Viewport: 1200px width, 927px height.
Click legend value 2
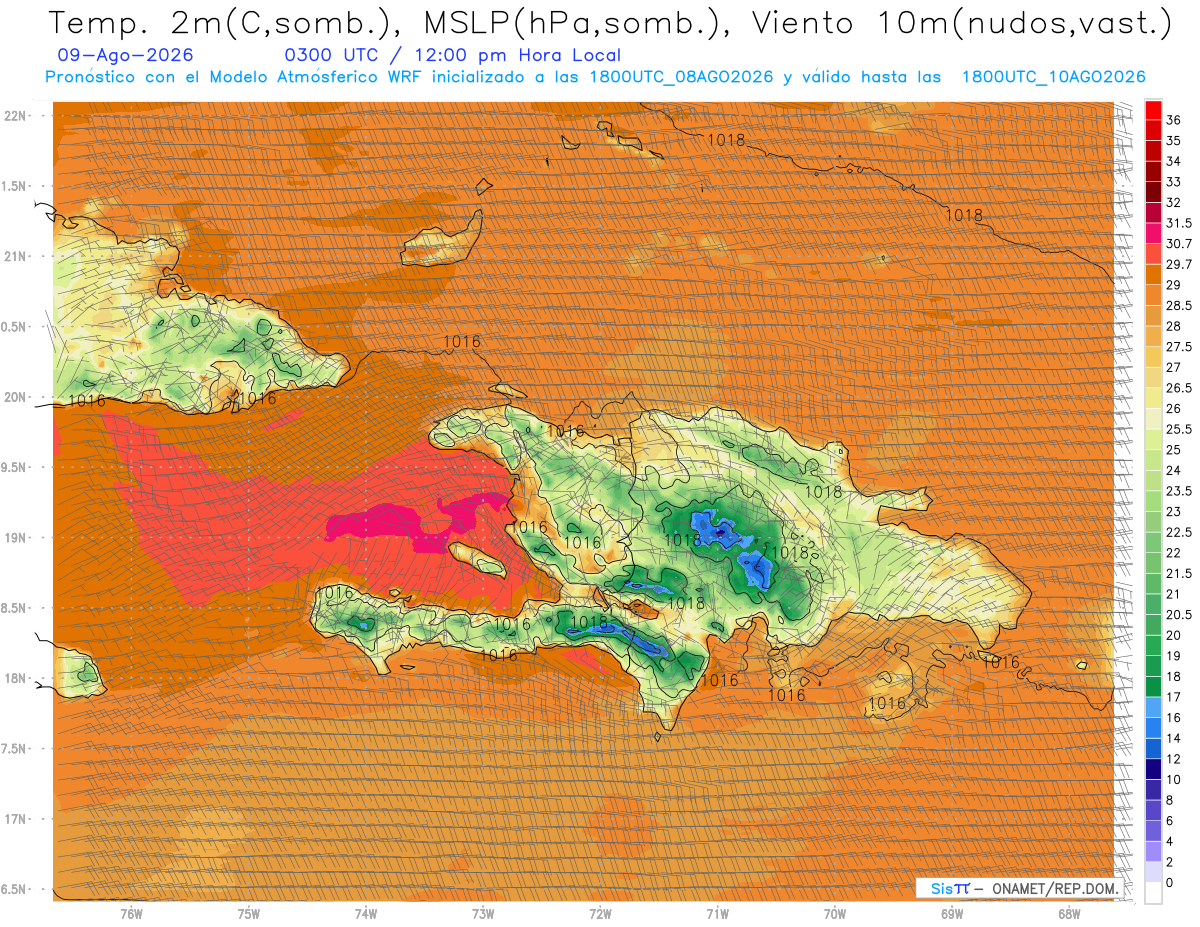click(1170, 862)
